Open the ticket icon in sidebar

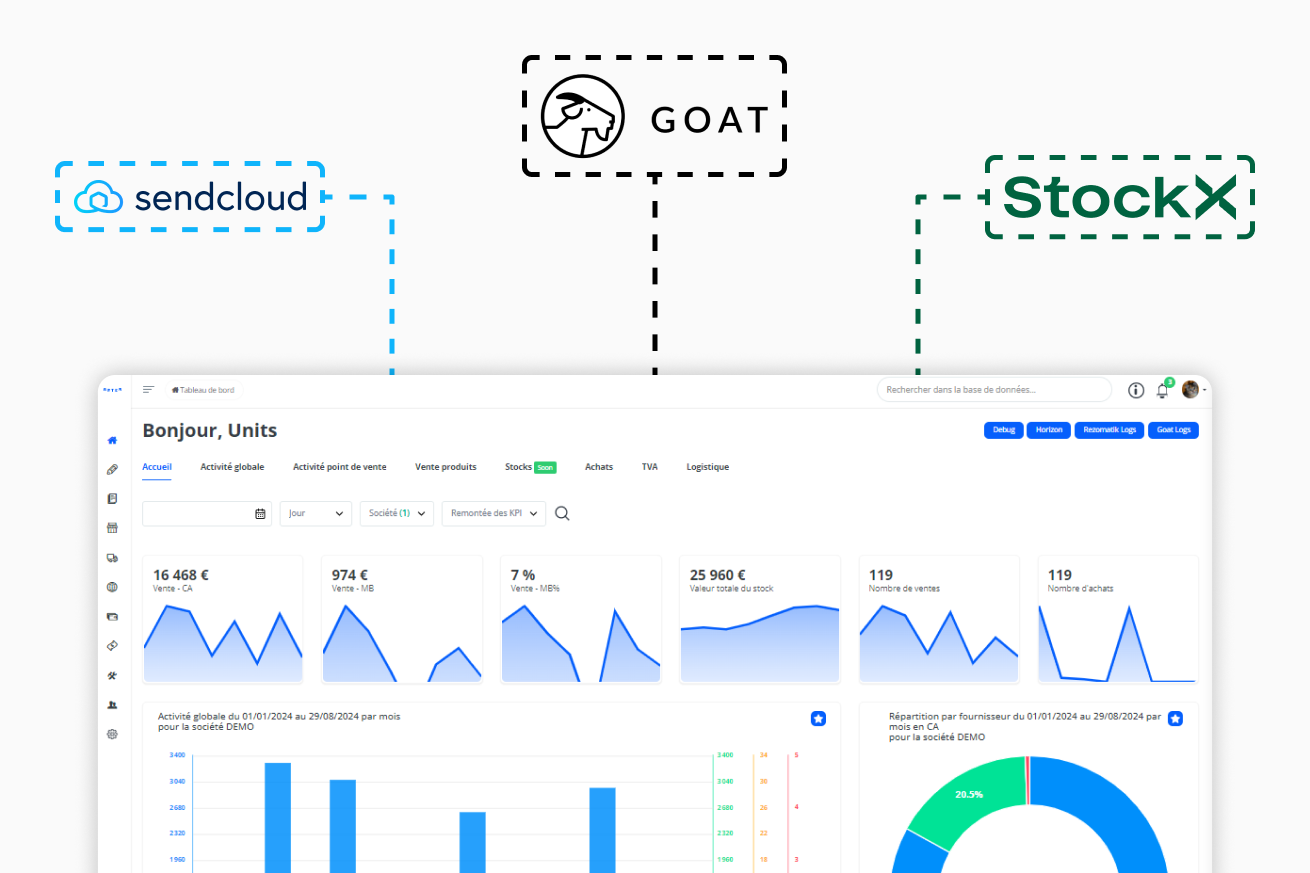(x=112, y=646)
